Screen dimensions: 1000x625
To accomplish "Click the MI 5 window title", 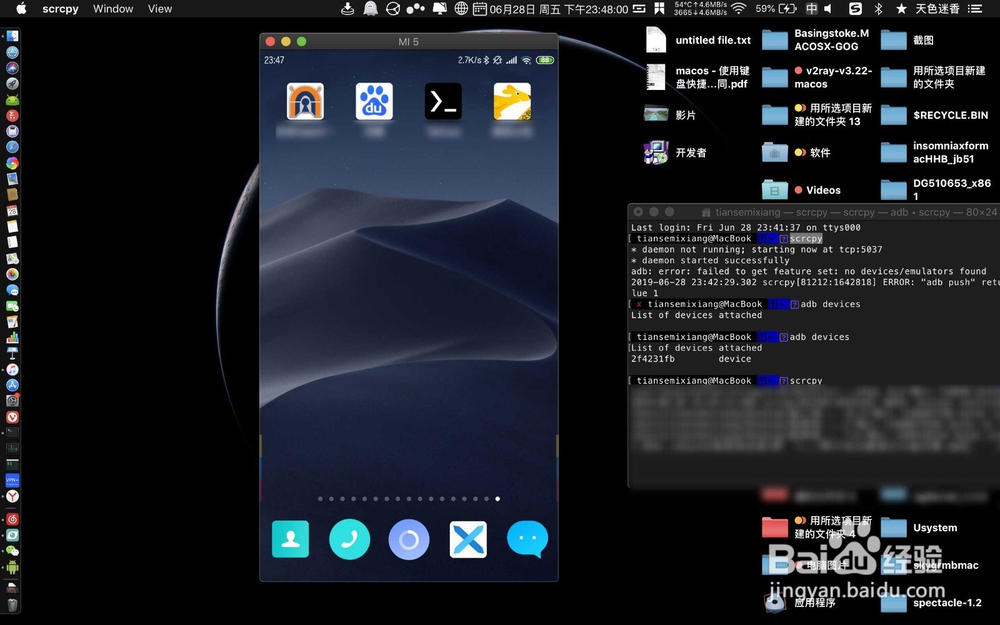I will click(408, 41).
